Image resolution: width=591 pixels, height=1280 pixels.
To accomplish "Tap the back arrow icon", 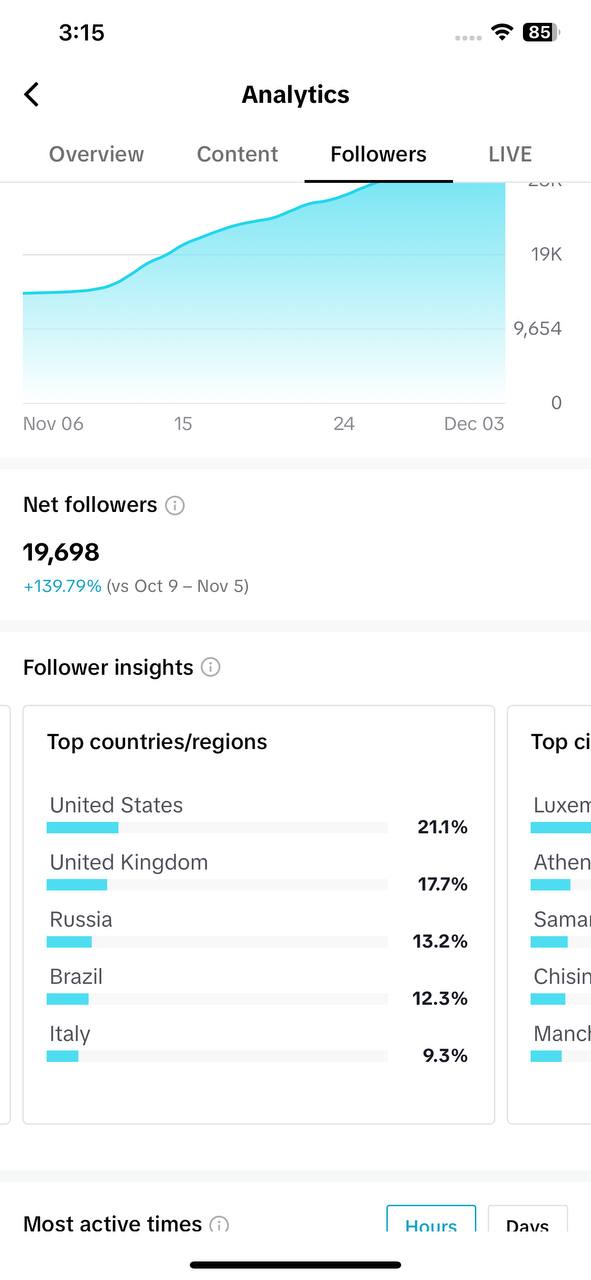I will pos(31,95).
